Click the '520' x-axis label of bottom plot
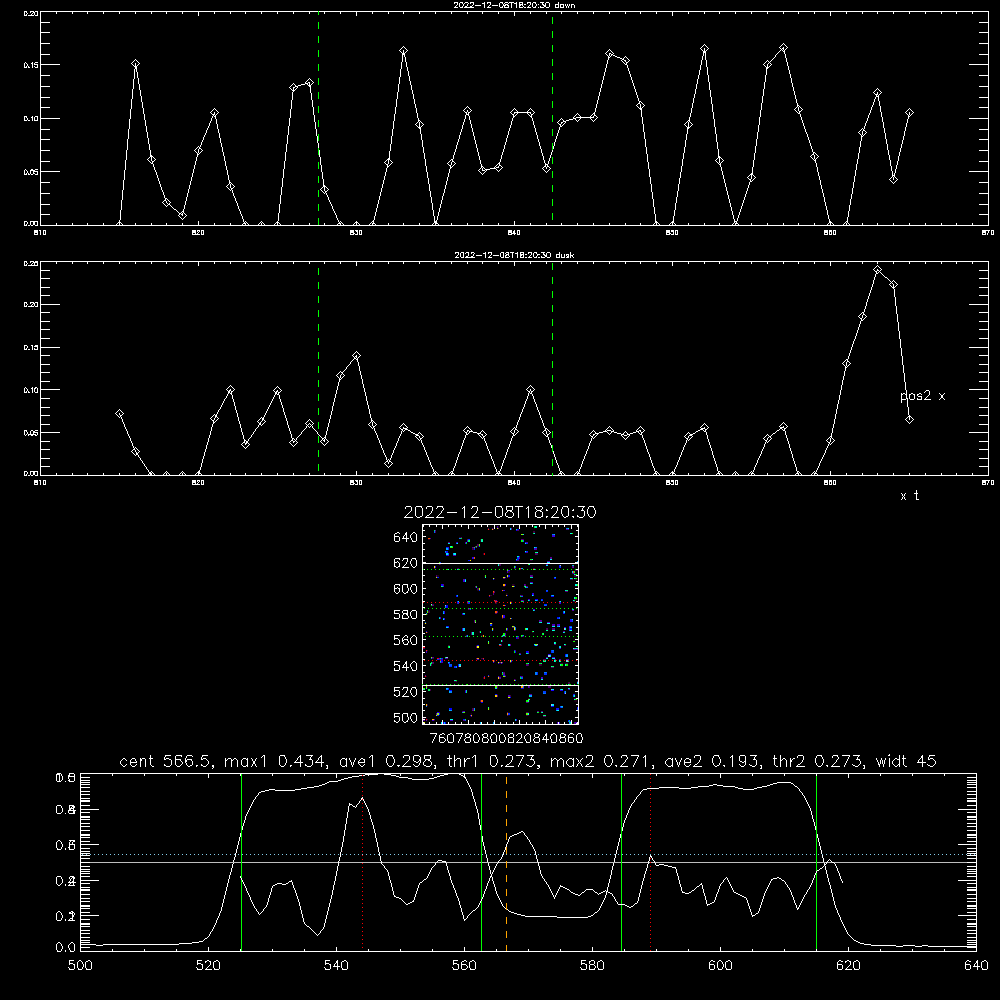The image size is (1000, 1000). (208, 966)
